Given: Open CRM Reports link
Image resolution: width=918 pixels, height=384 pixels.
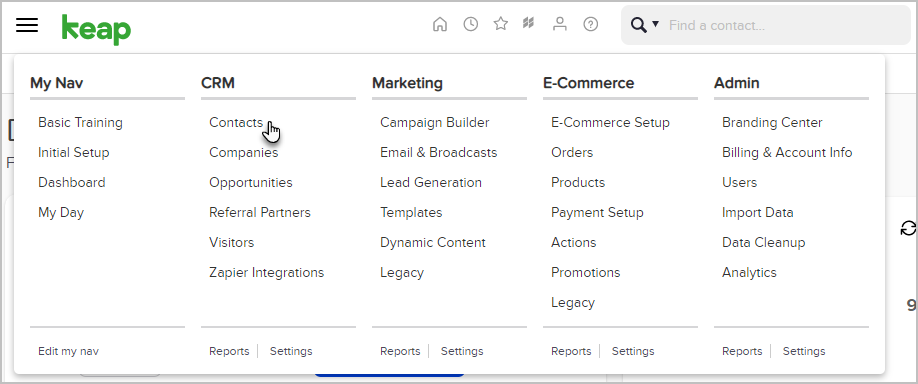Looking at the screenshot, I should [x=229, y=351].
